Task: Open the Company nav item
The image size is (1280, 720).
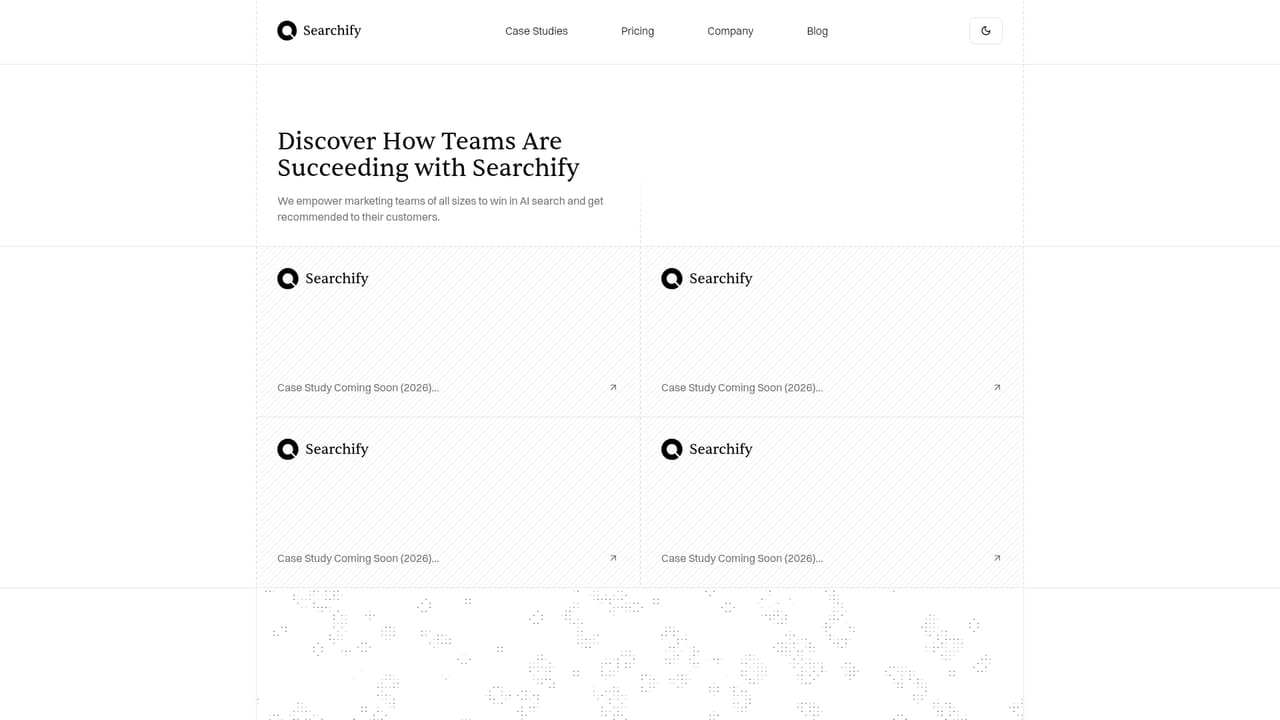Action: click(730, 31)
